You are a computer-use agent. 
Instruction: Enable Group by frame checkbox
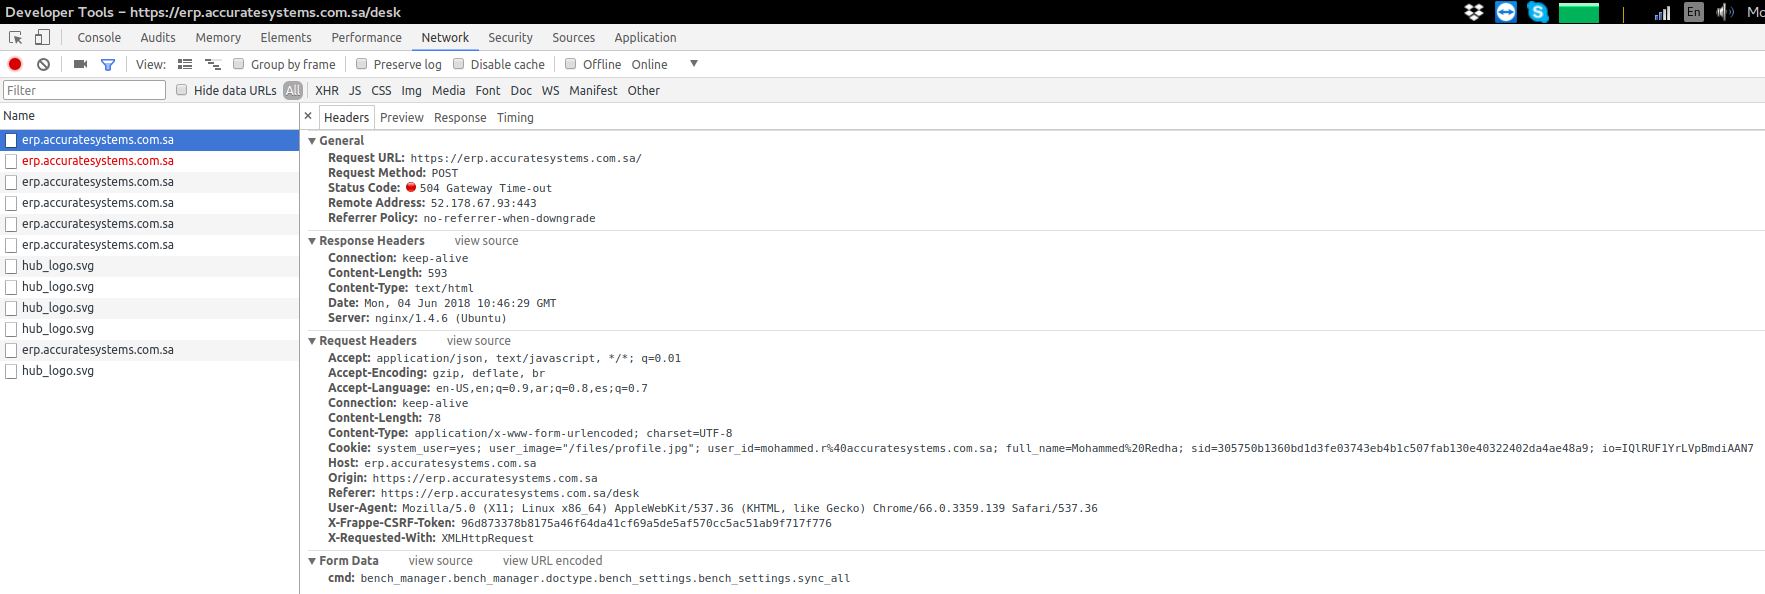238,64
